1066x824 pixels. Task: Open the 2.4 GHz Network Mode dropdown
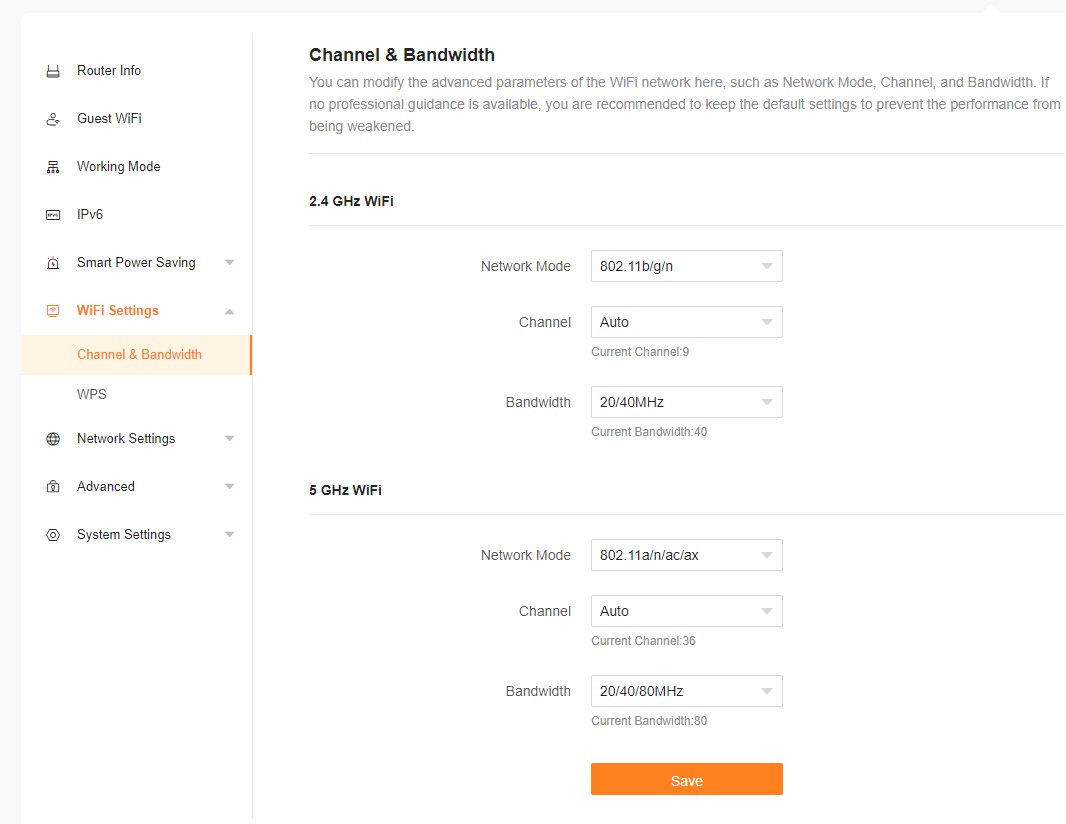[686, 266]
